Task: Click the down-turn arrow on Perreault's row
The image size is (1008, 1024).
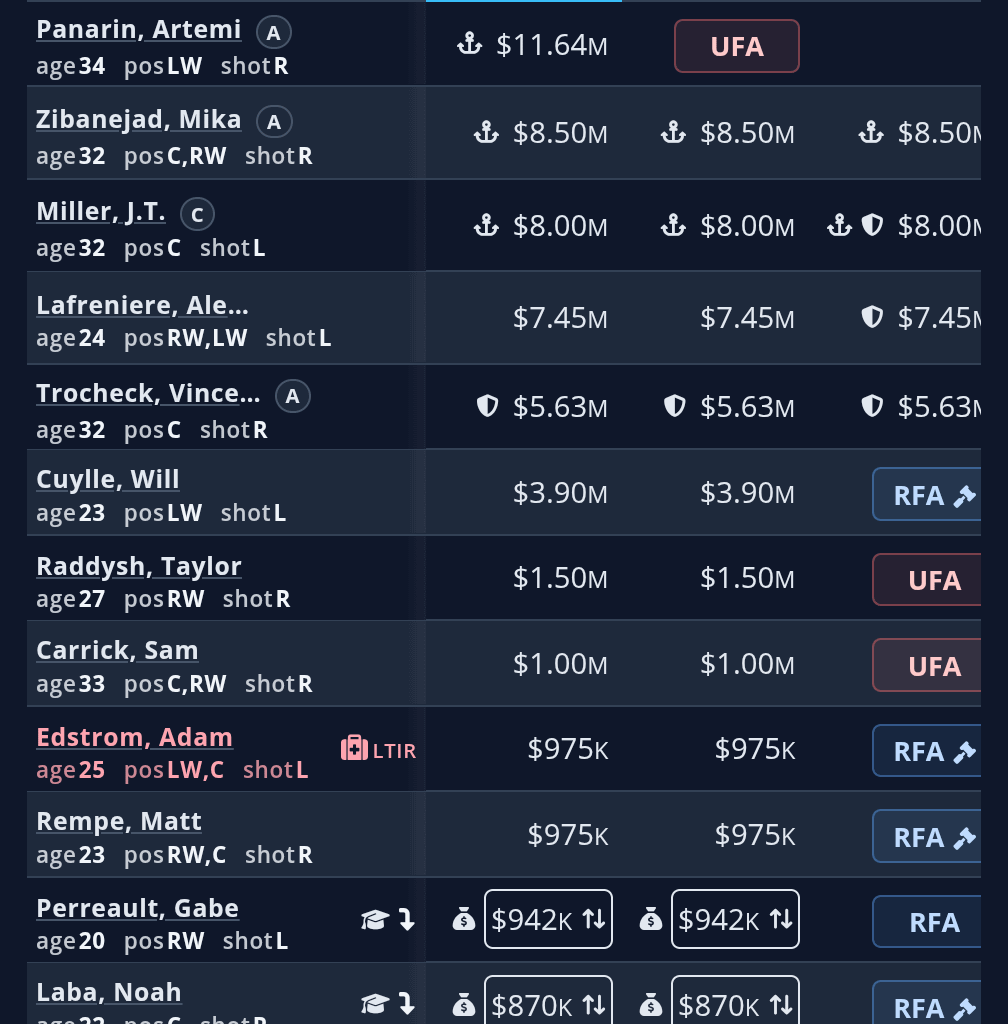Action: coord(407,920)
